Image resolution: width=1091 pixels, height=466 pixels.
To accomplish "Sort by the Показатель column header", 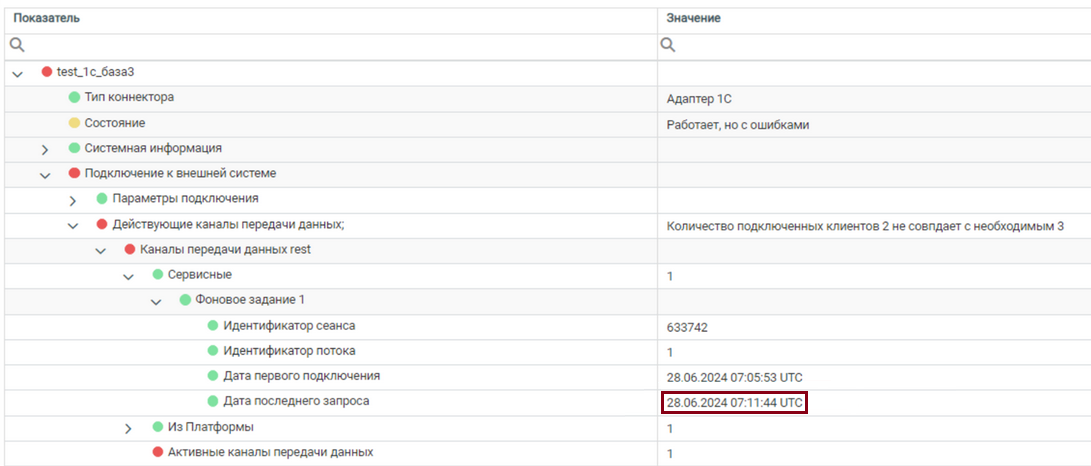I will click(x=47, y=19).
